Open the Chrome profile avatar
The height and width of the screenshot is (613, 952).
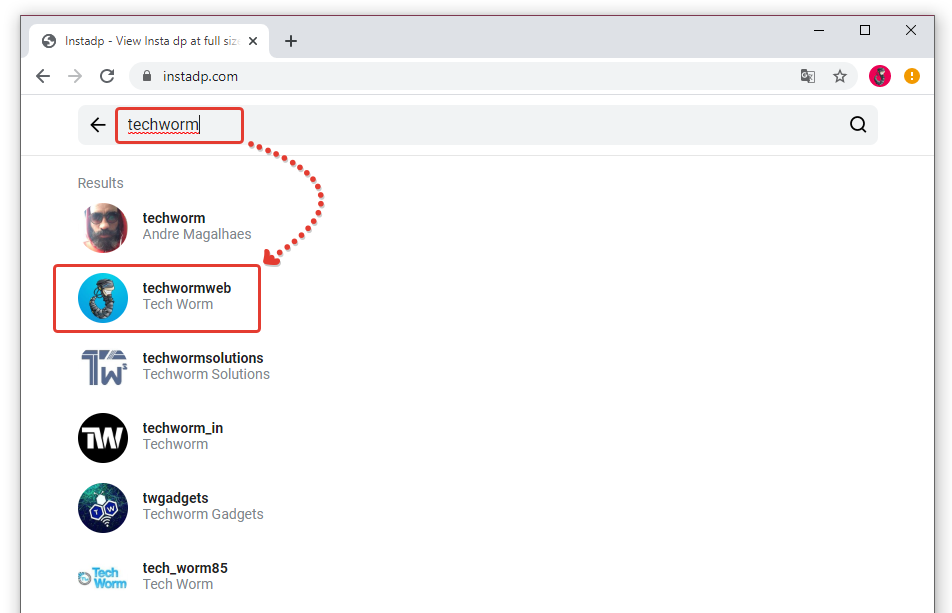[x=880, y=76]
